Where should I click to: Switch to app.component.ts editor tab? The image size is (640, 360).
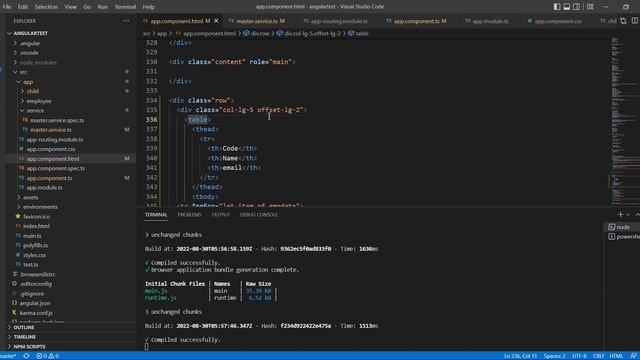point(420,21)
